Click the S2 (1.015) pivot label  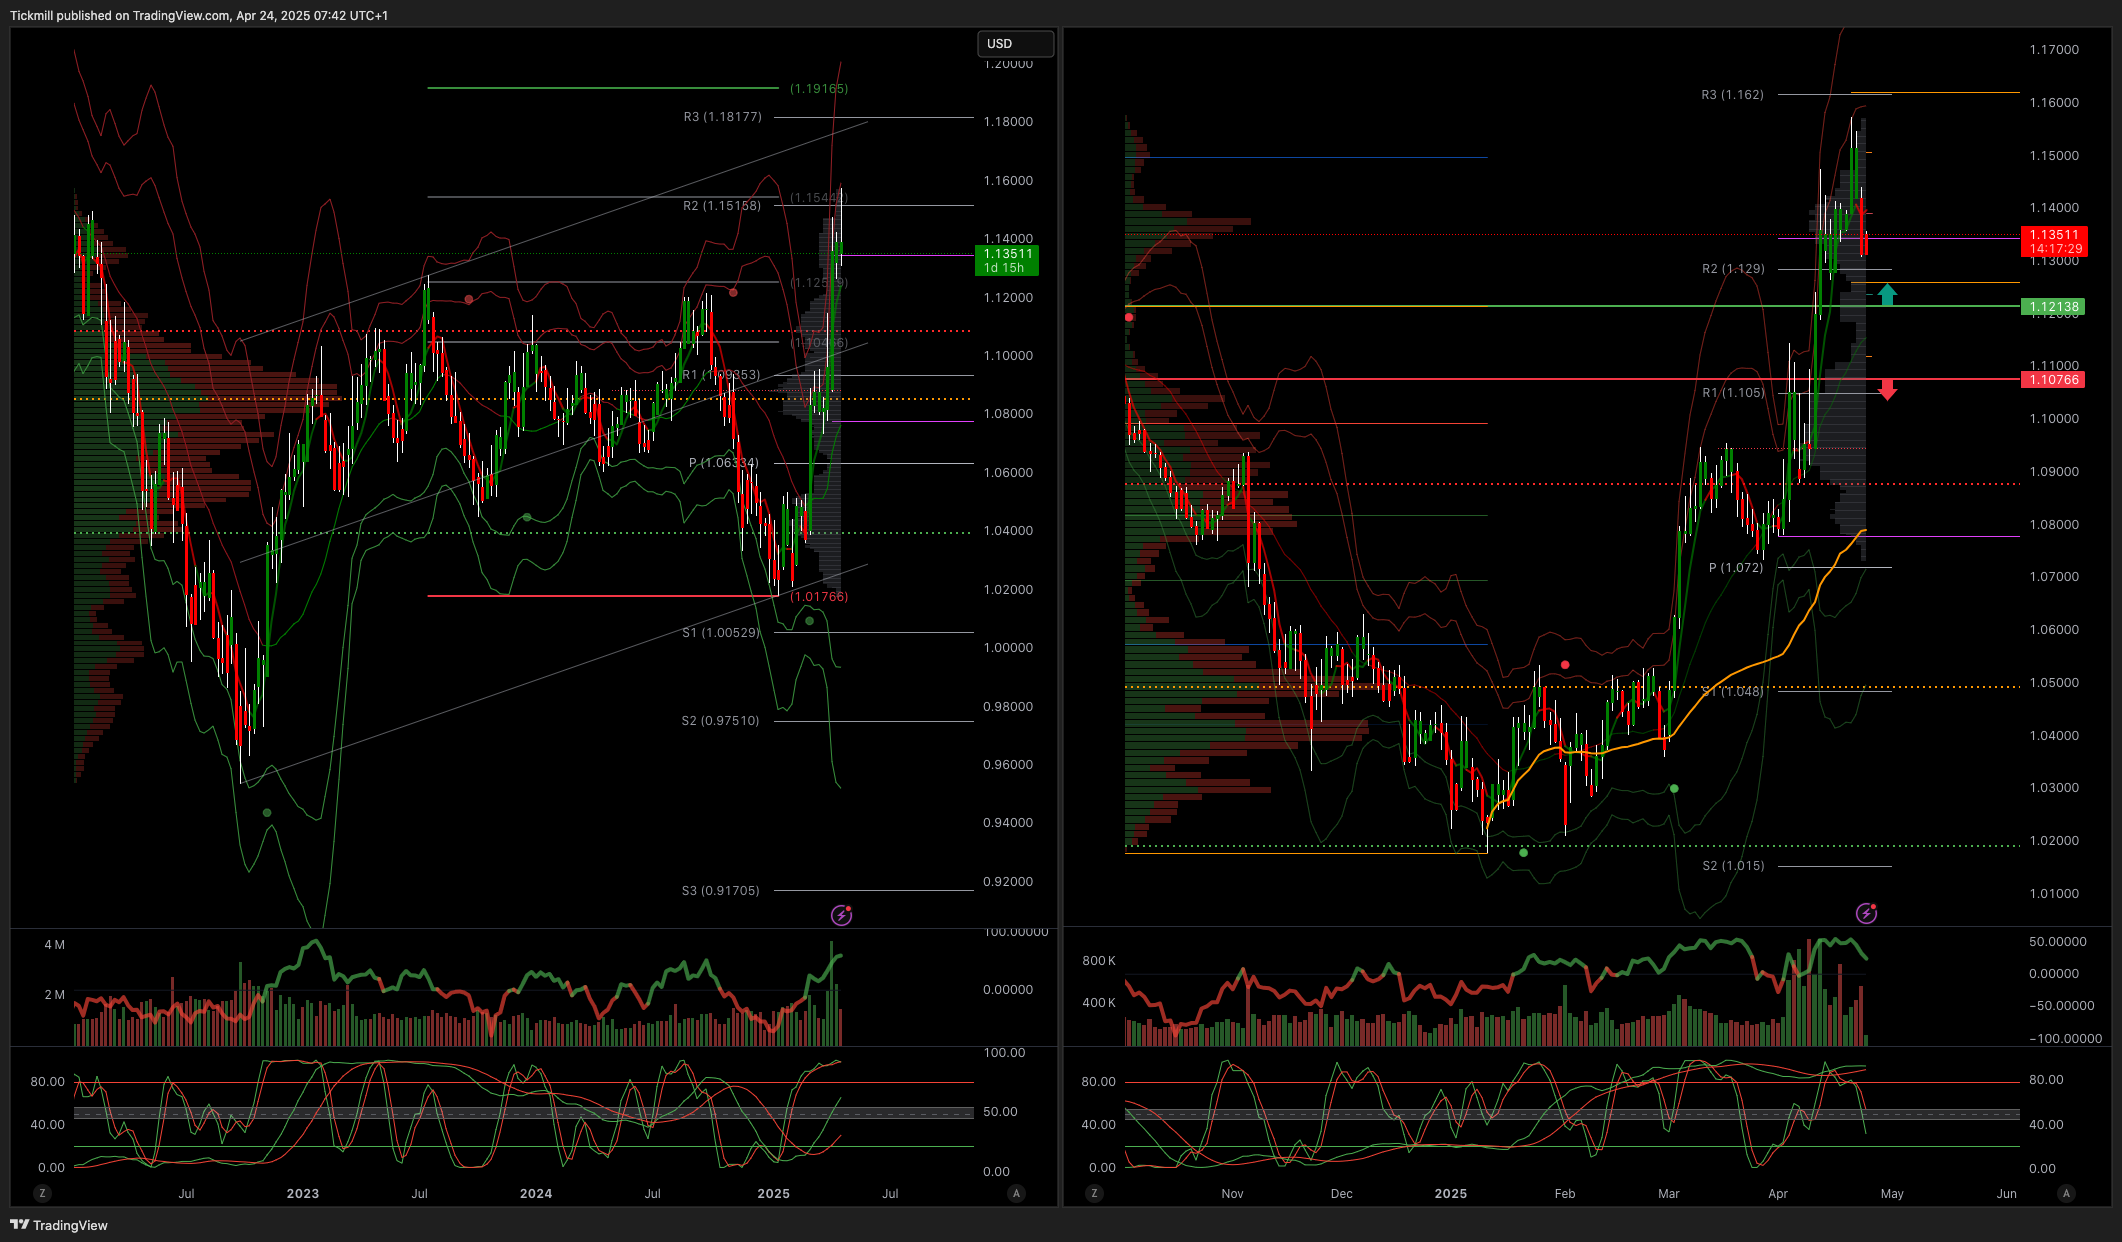[x=1734, y=866]
